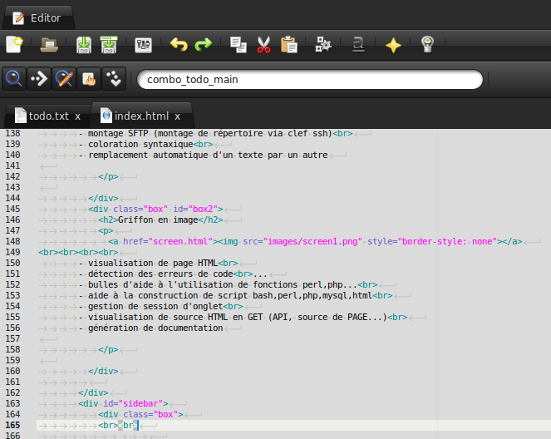
Task: Paste from clipboard icon
Action: (x=289, y=45)
